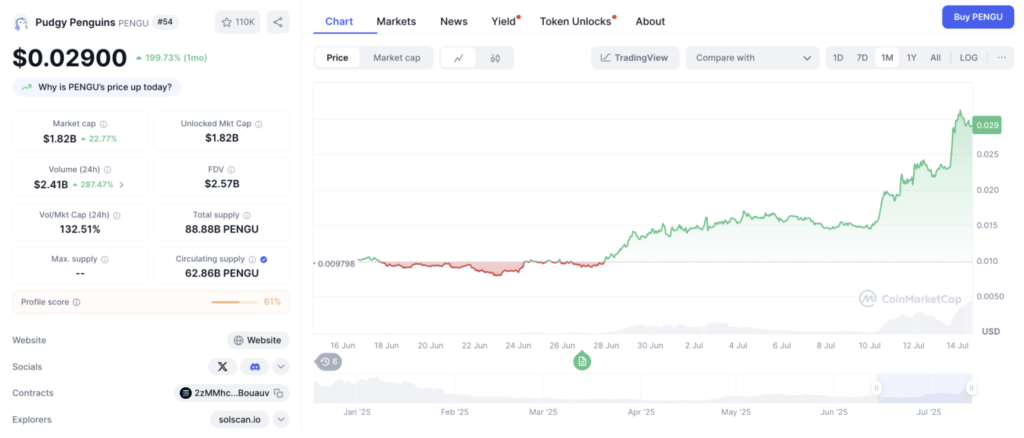Viewport: 1024px width, 438px height.
Task: Open the Token Unlocks tab
Action: pos(577,22)
